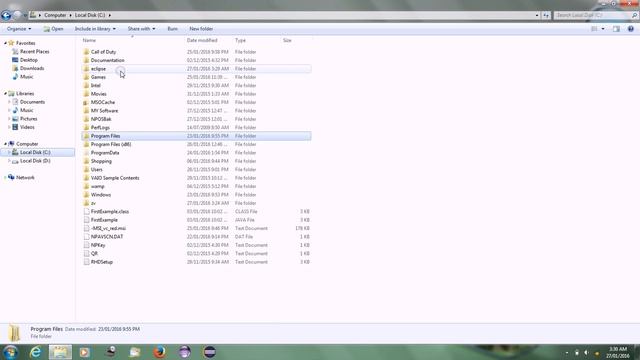Screen dimensions: 640x360
Task: Click Local Disk (C:) in the breadcrumb
Action: [90, 15]
